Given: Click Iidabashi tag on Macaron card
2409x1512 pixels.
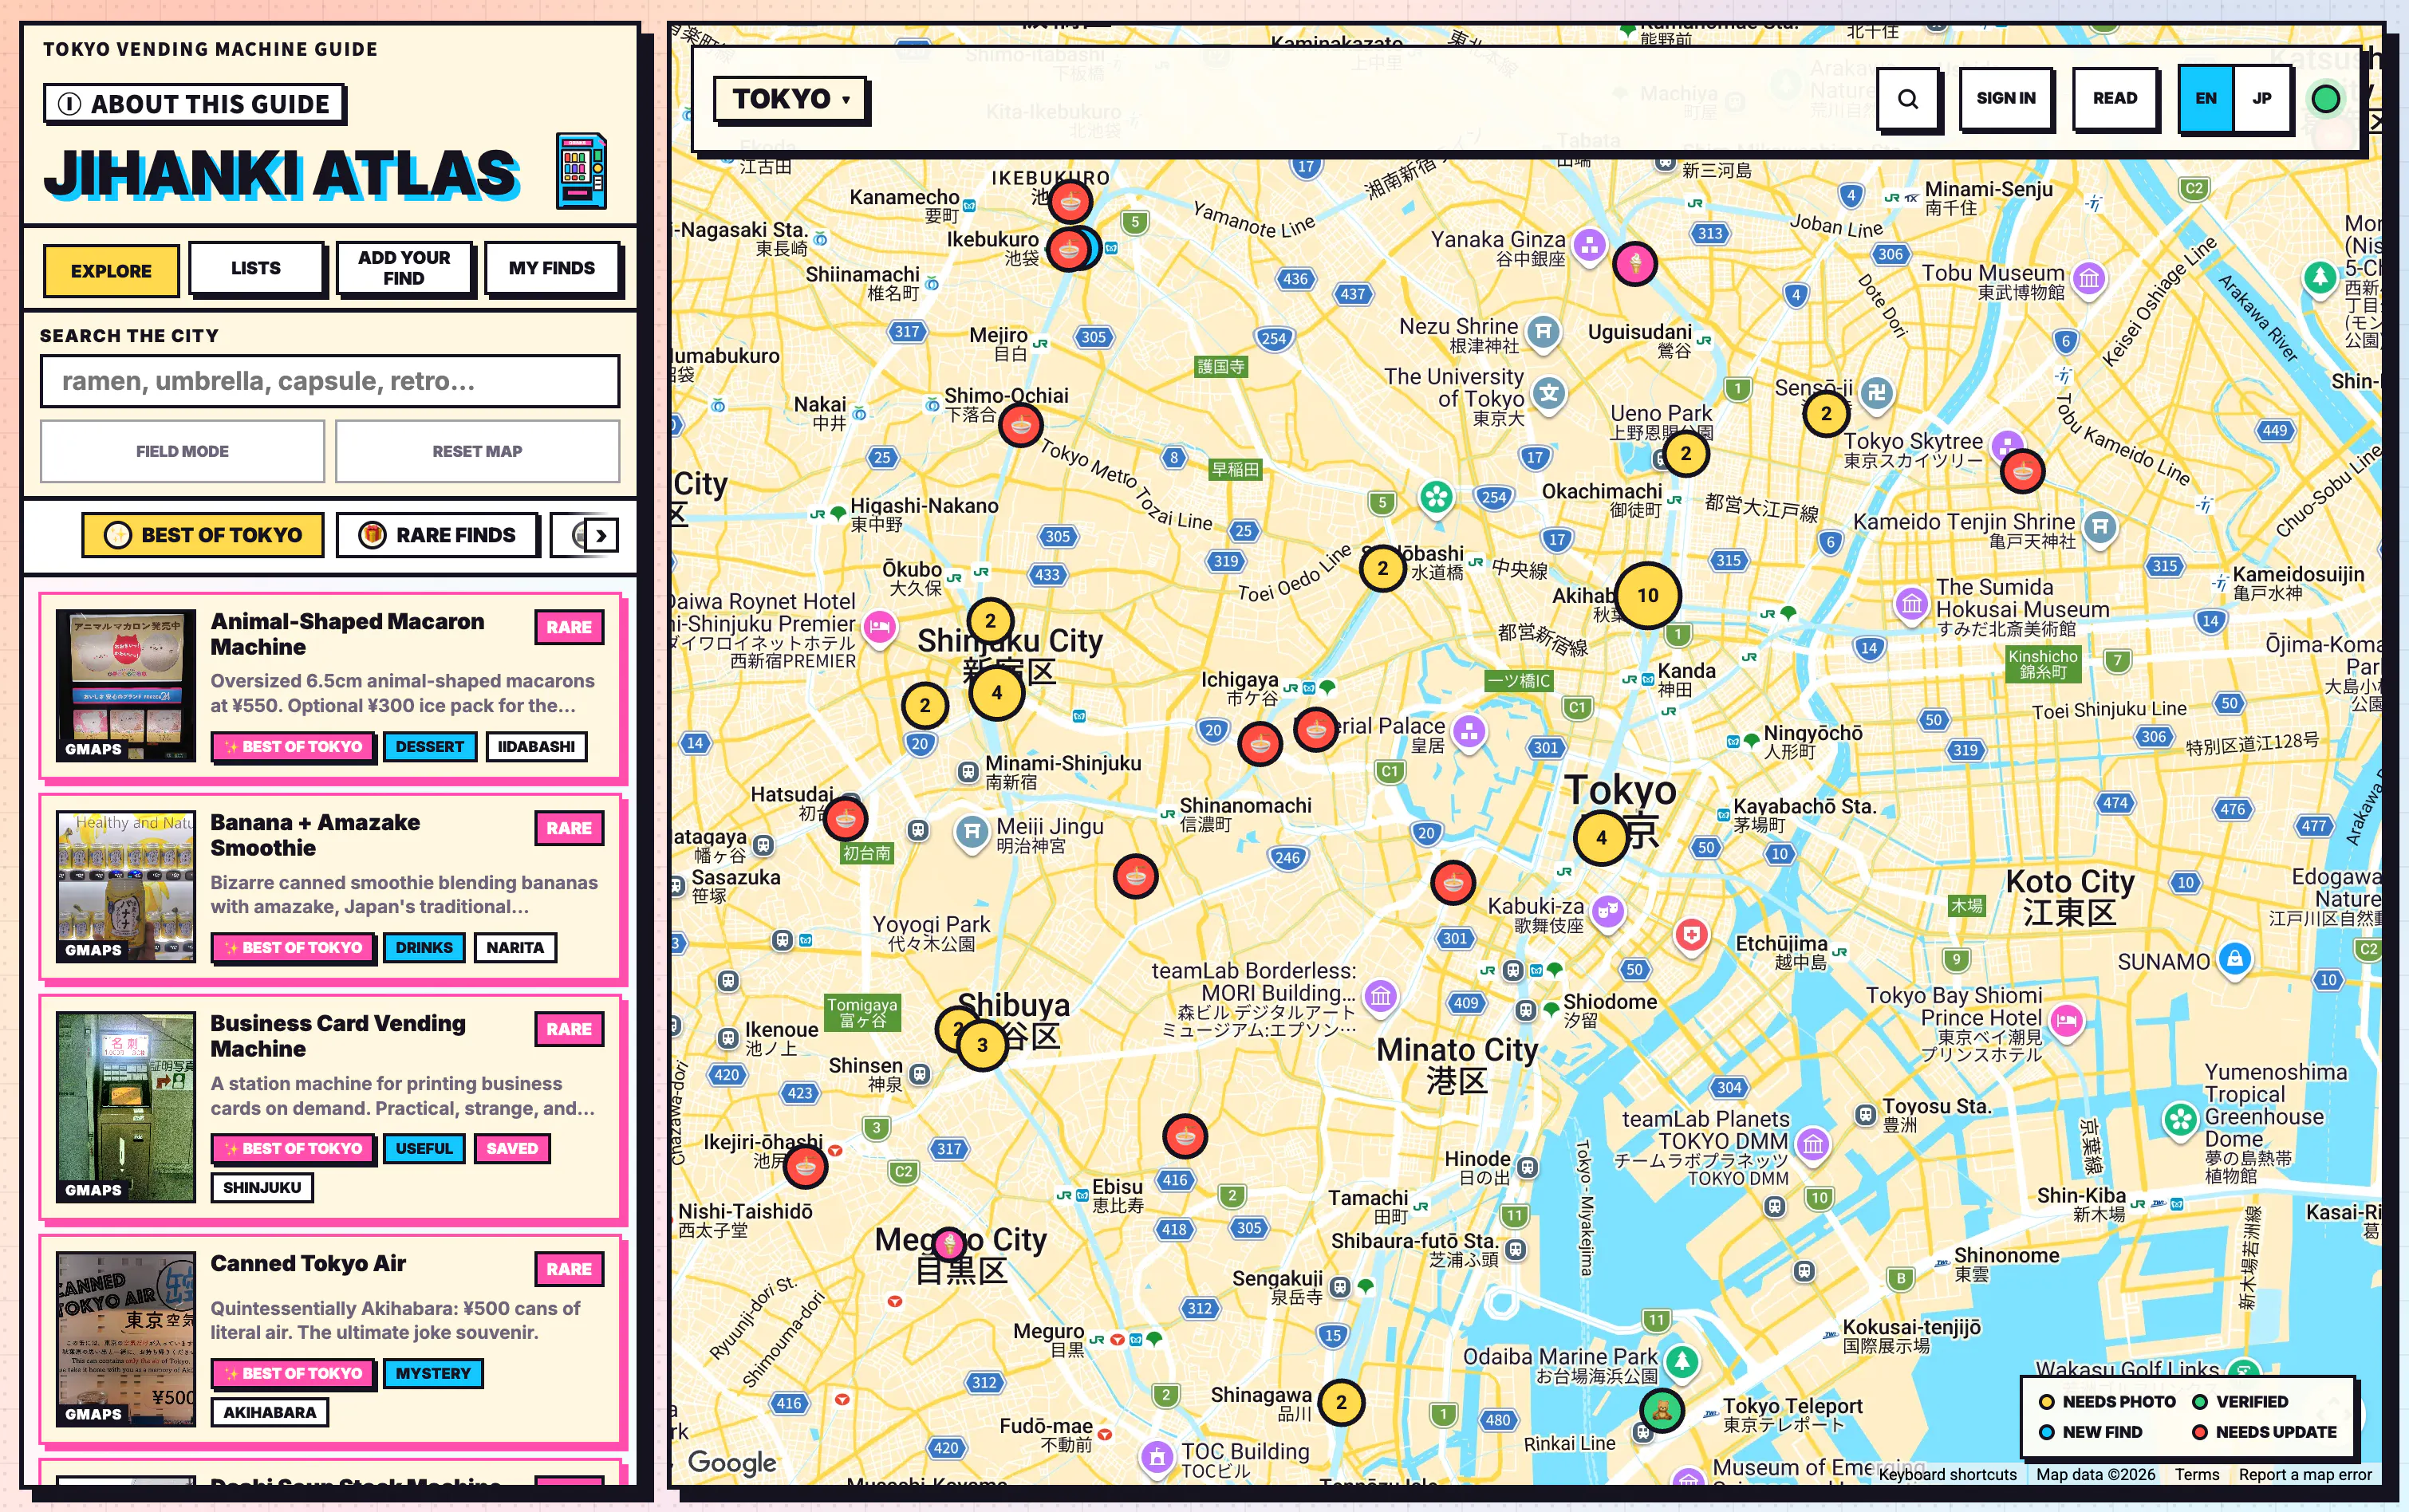Looking at the screenshot, I should point(536,746).
